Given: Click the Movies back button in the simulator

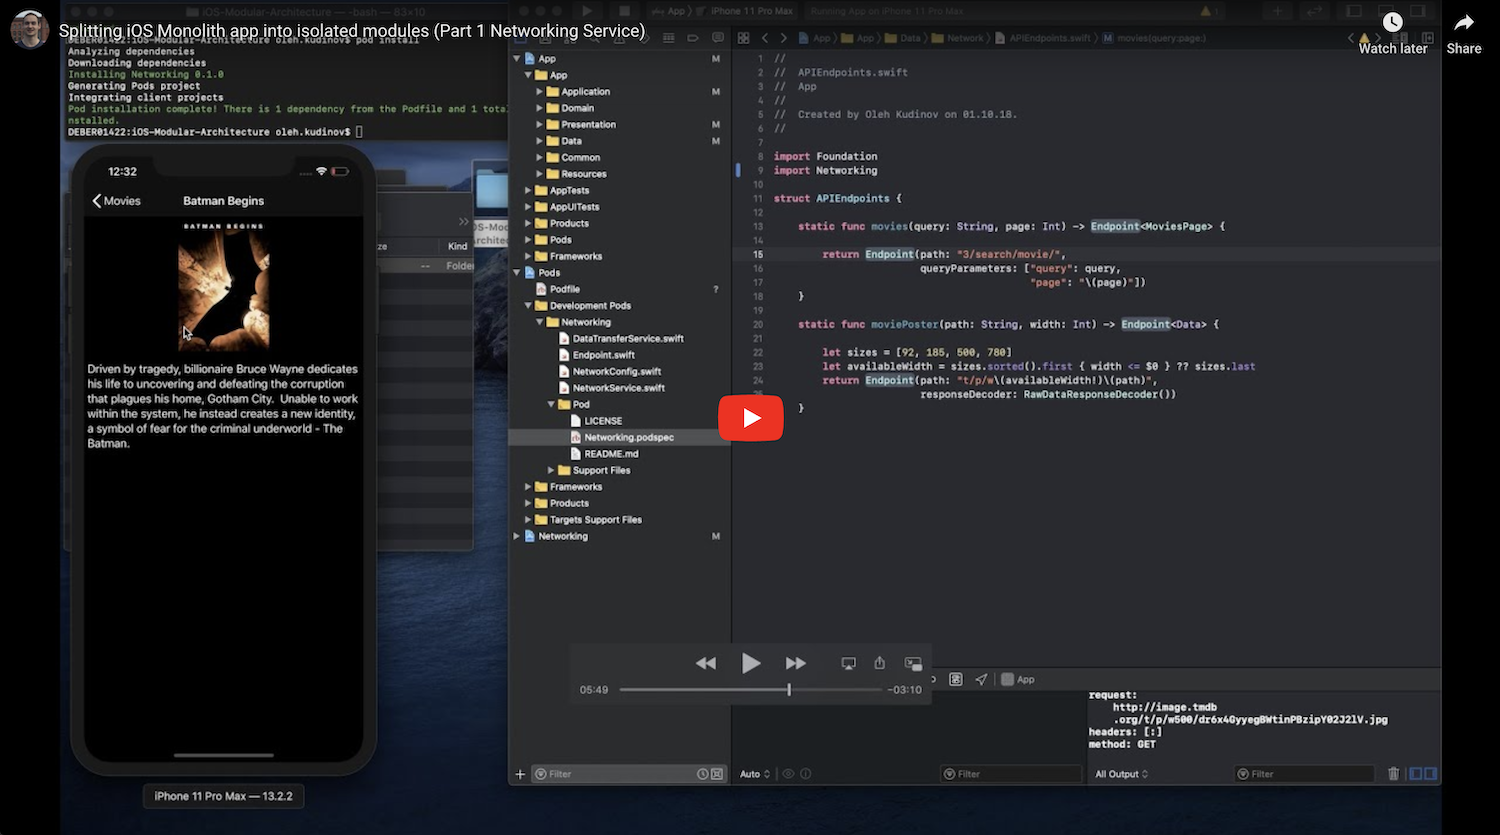Looking at the screenshot, I should [117, 201].
